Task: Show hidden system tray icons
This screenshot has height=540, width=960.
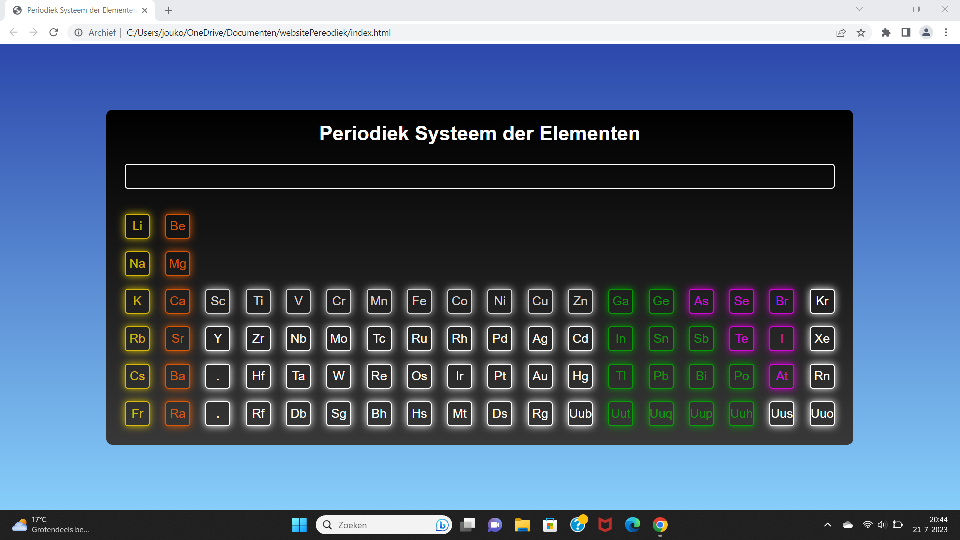Action: point(827,525)
